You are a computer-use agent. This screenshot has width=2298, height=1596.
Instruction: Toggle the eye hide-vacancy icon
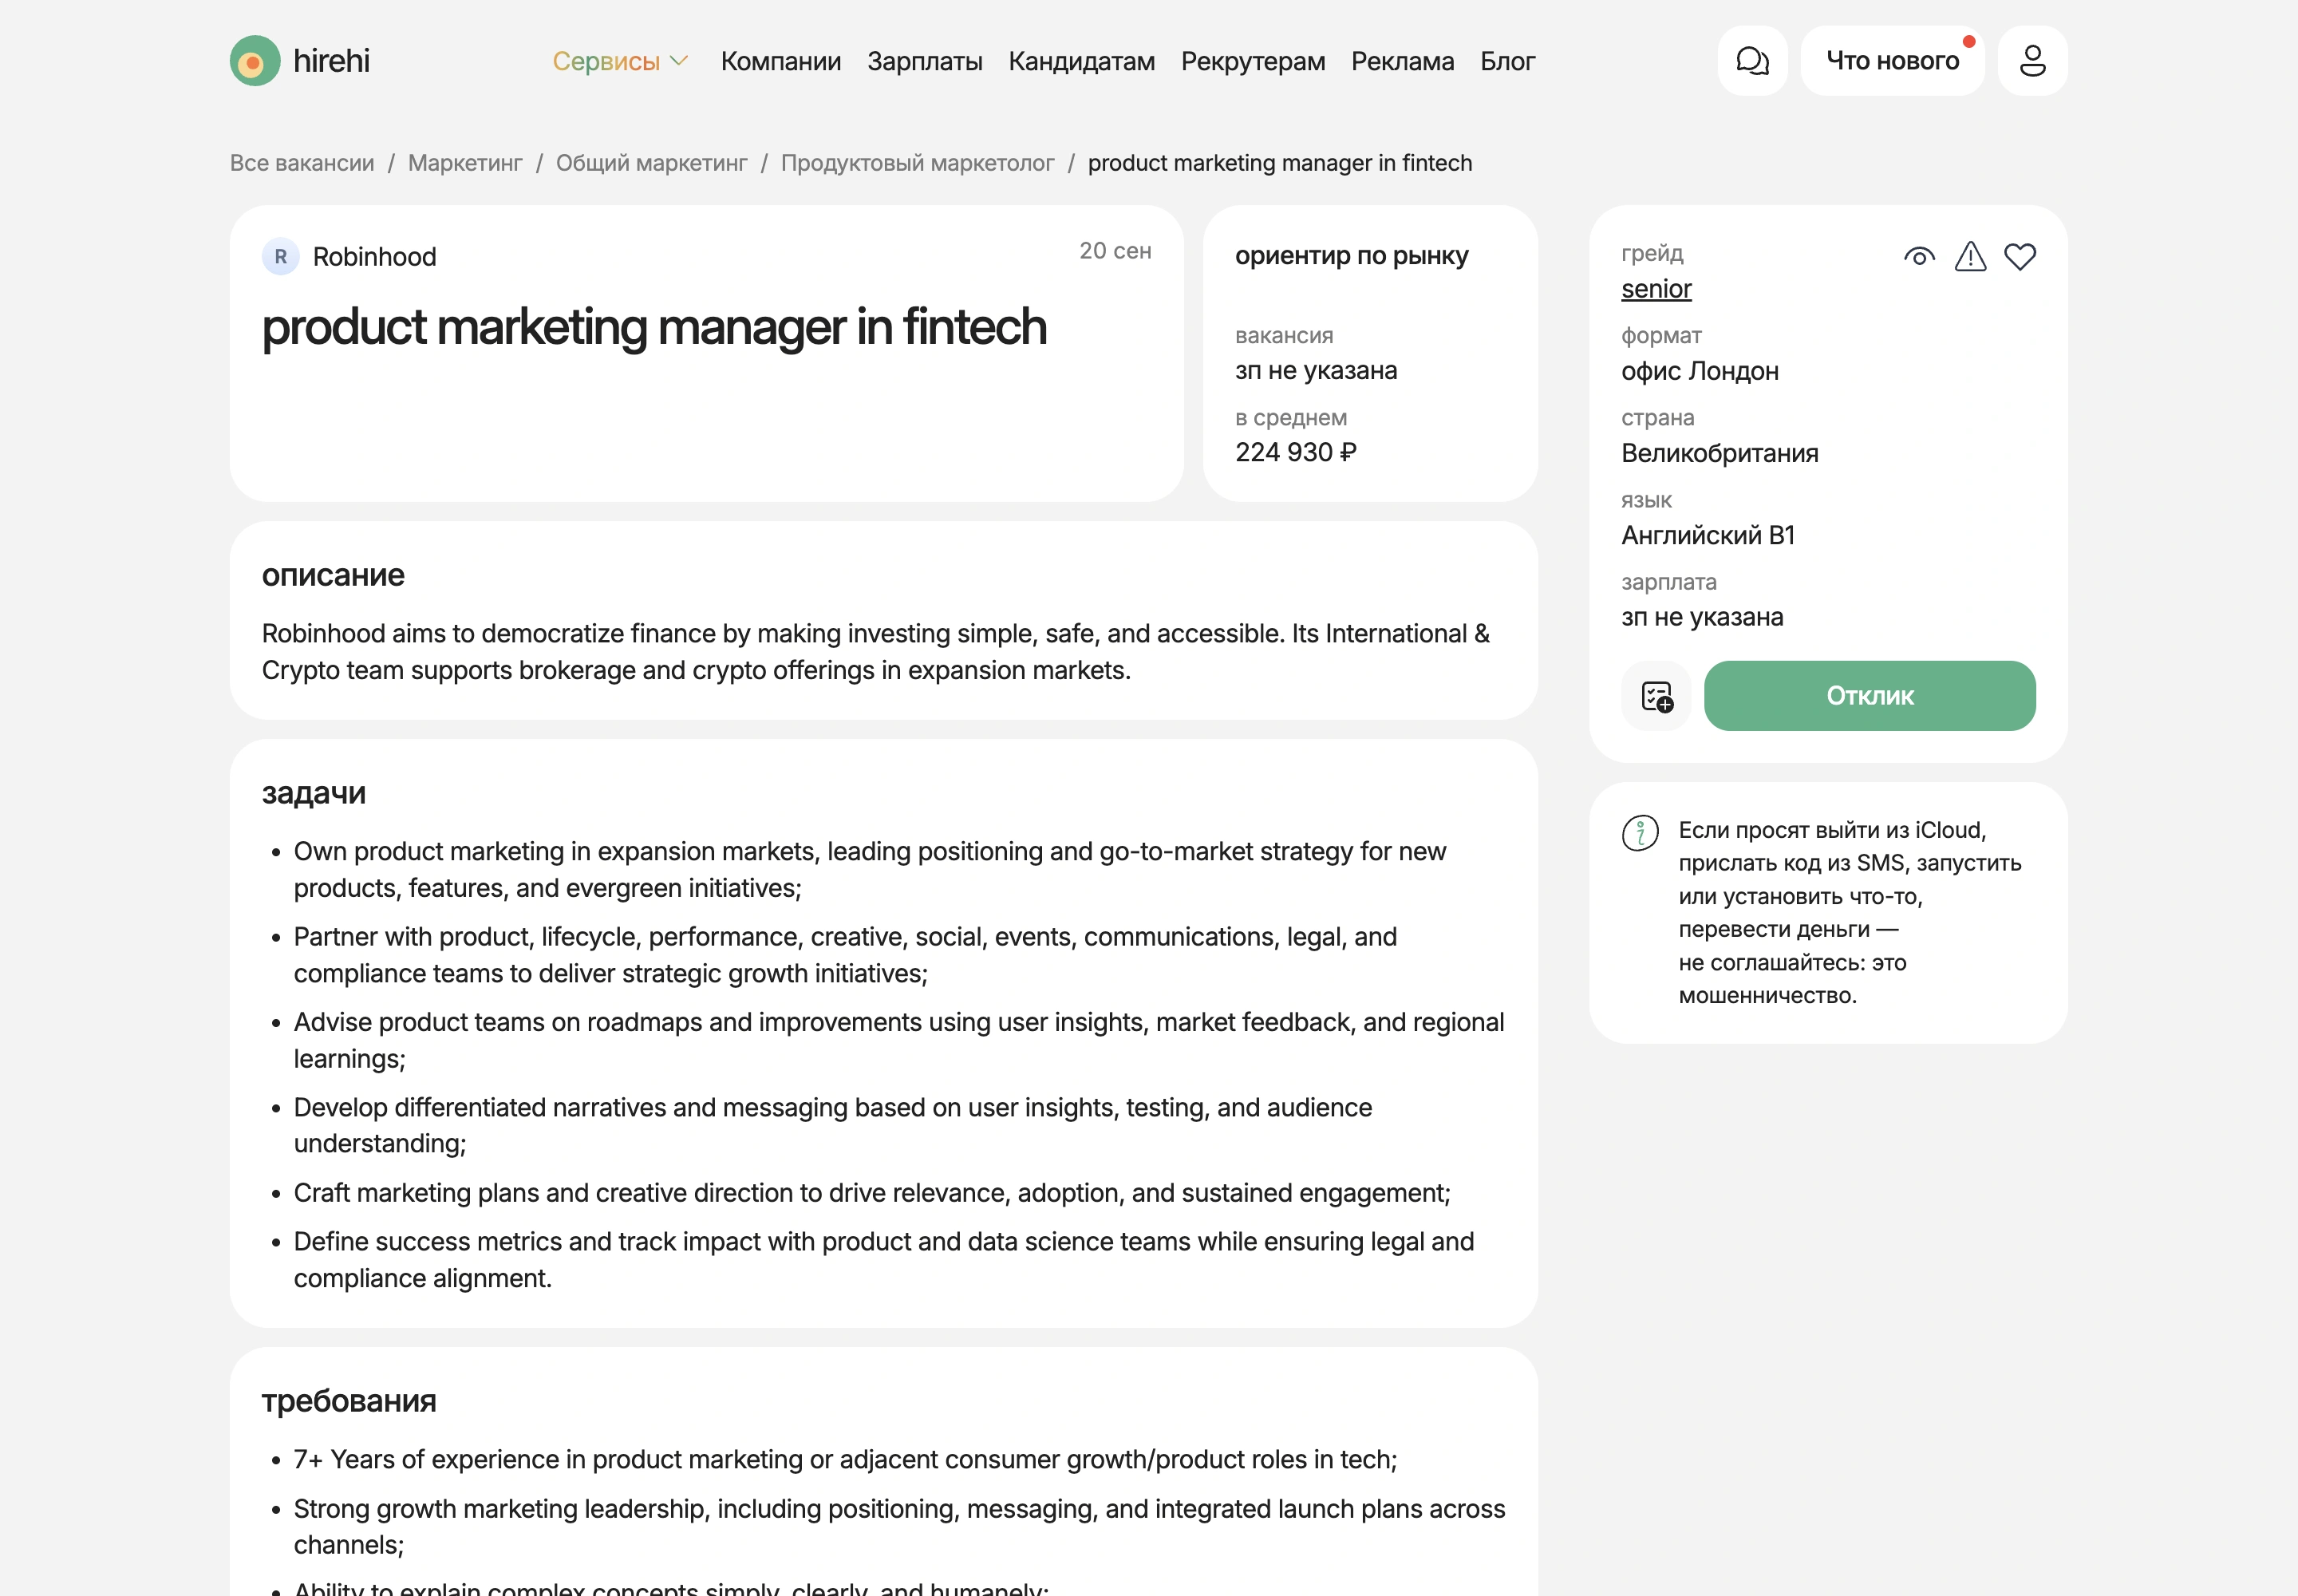point(1919,257)
